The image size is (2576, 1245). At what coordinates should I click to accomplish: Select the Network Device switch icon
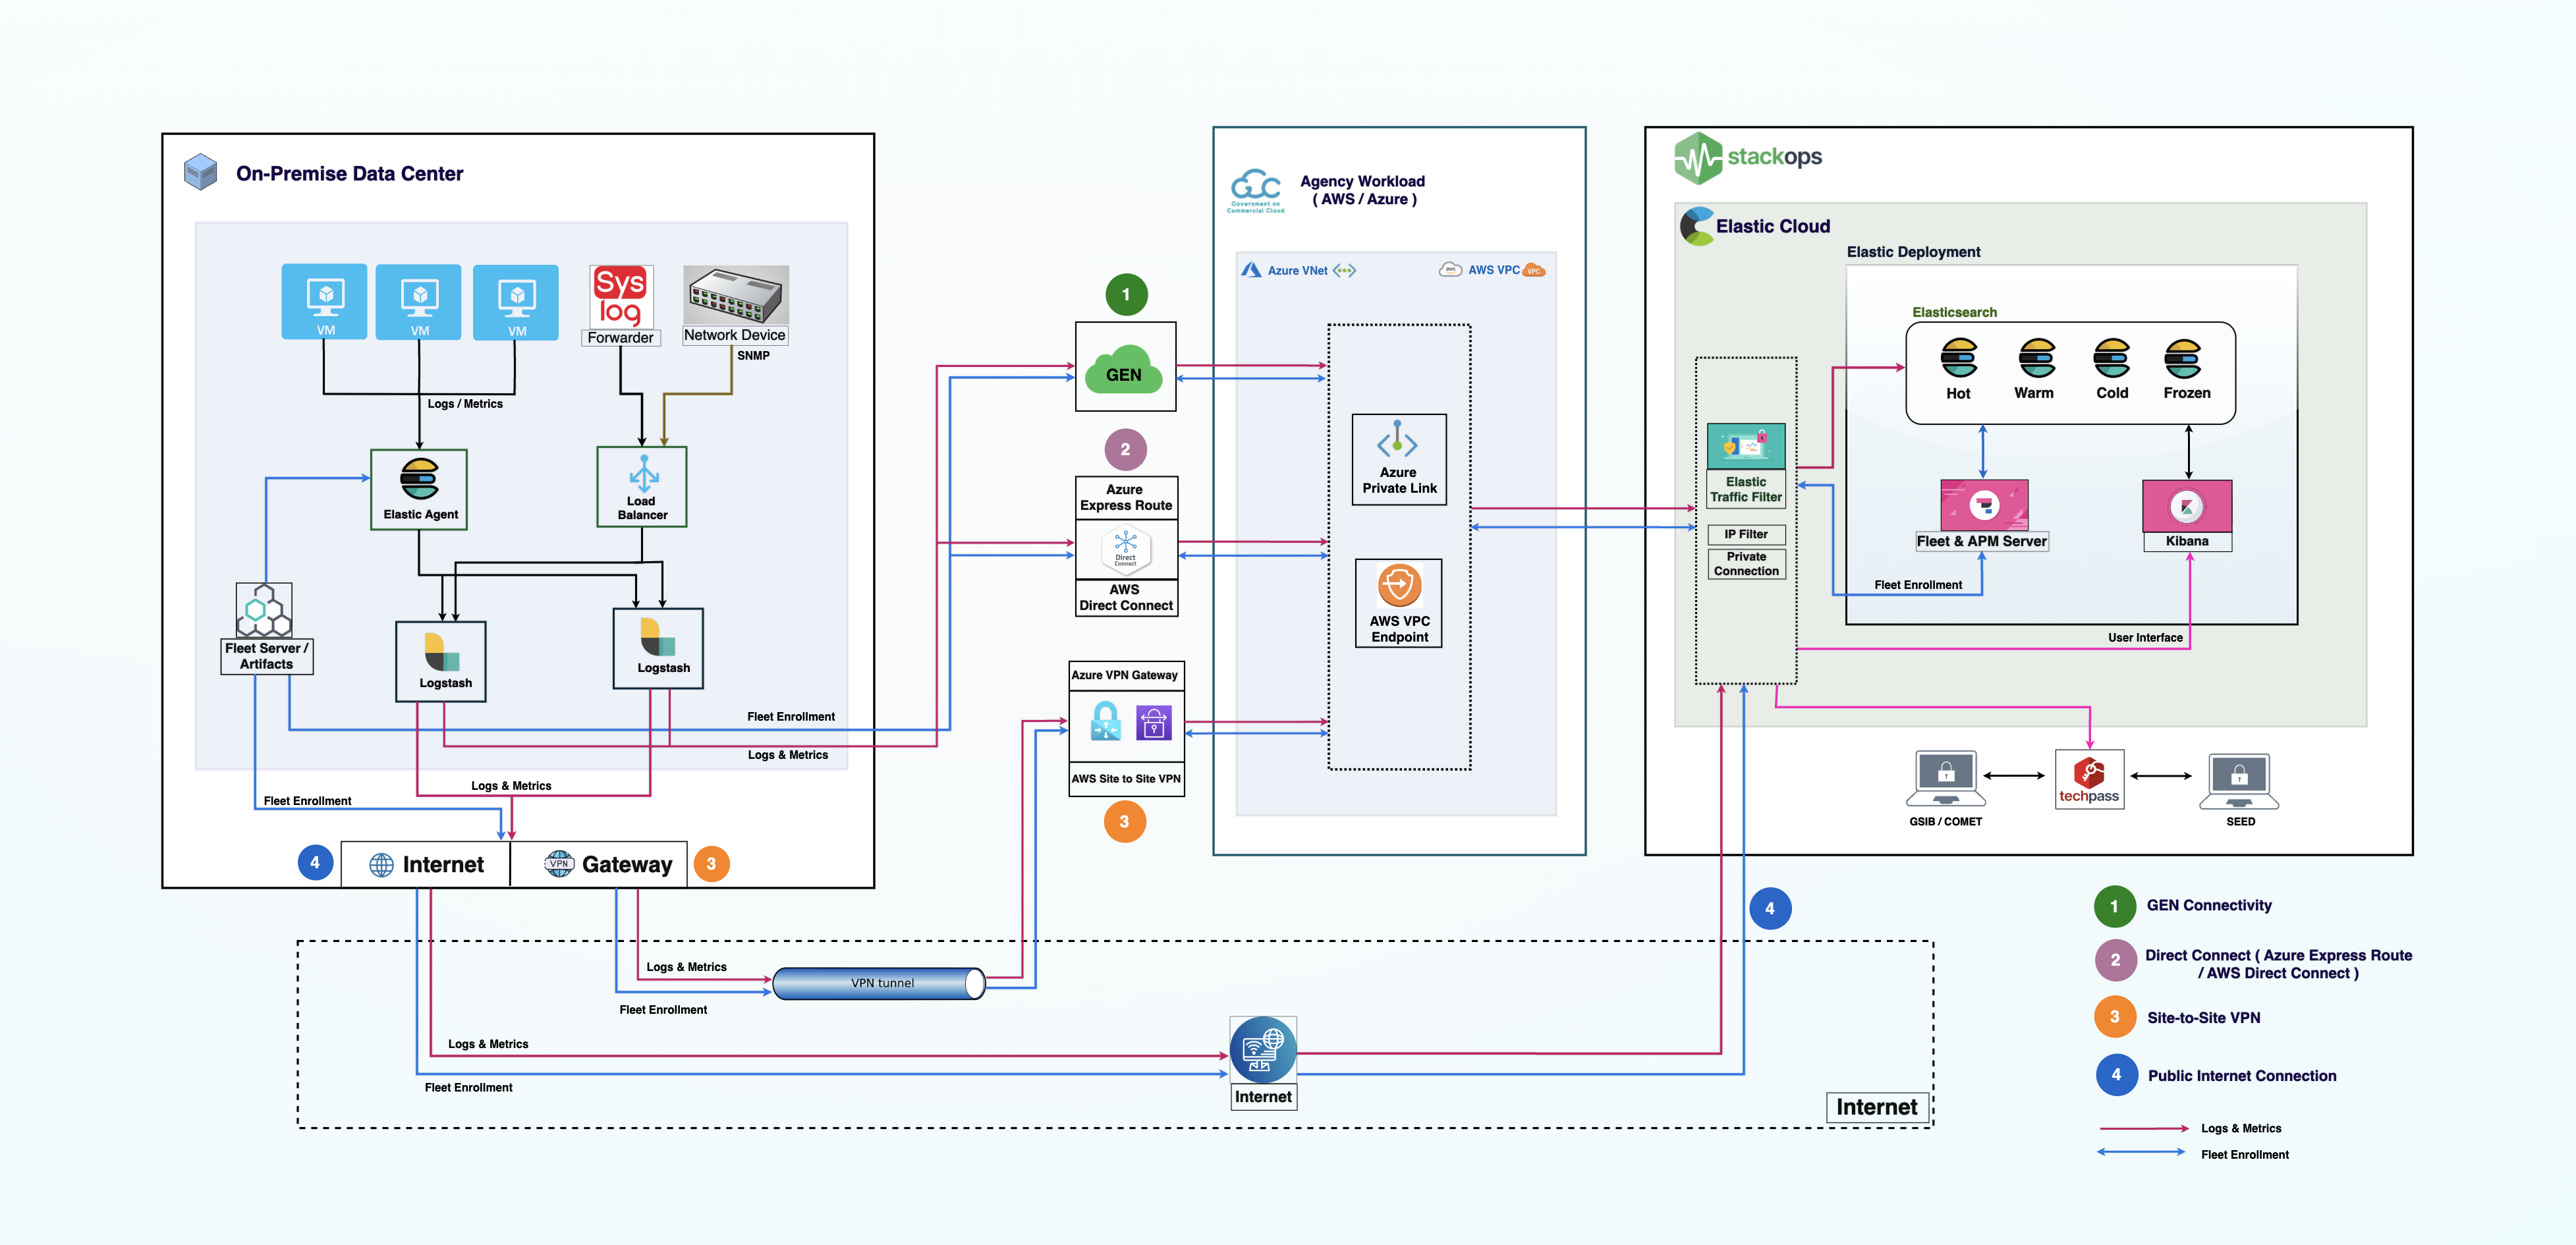click(735, 295)
